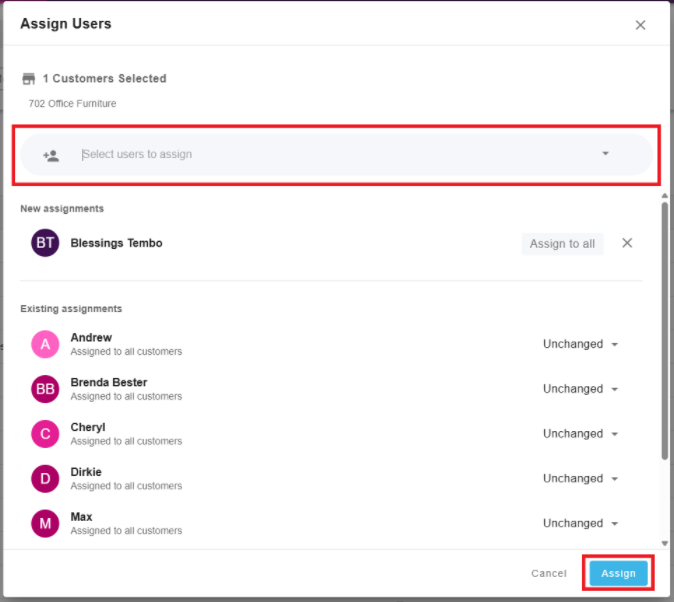The height and width of the screenshot is (602, 674).
Task: Open Cheryl's Unchanged assignment dropdown
Action: pyautogui.click(x=581, y=434)
